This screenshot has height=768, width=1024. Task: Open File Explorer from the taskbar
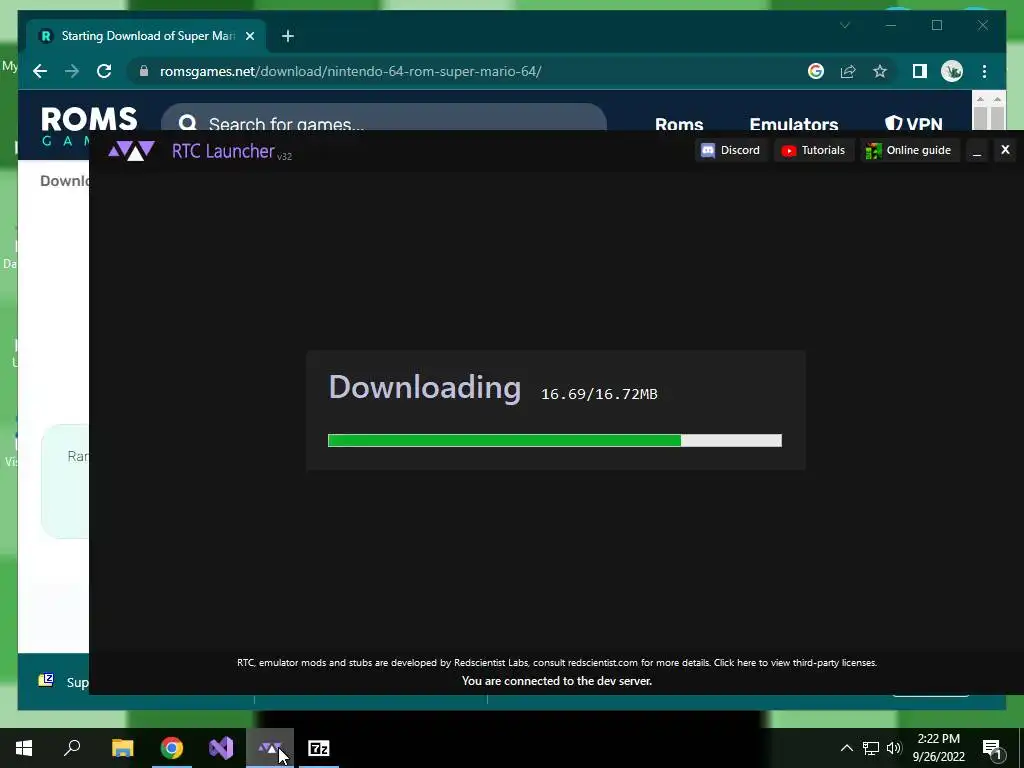click(x=122, y=748)
